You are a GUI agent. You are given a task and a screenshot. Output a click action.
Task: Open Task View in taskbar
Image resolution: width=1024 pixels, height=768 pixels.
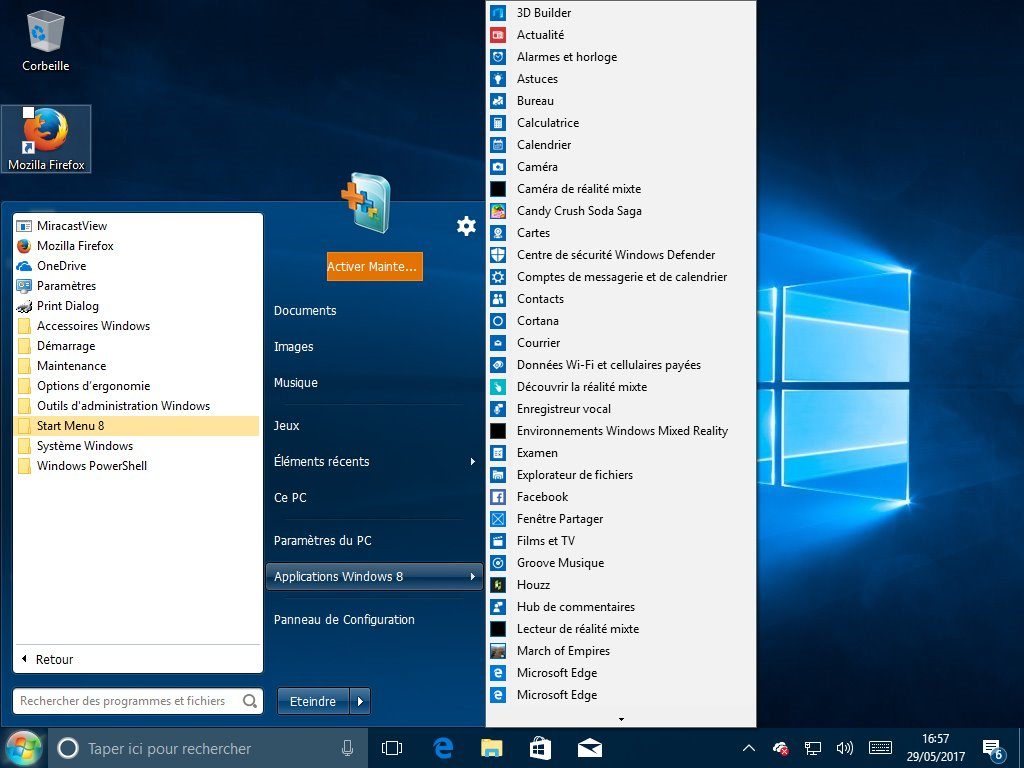tap(392, 748)
